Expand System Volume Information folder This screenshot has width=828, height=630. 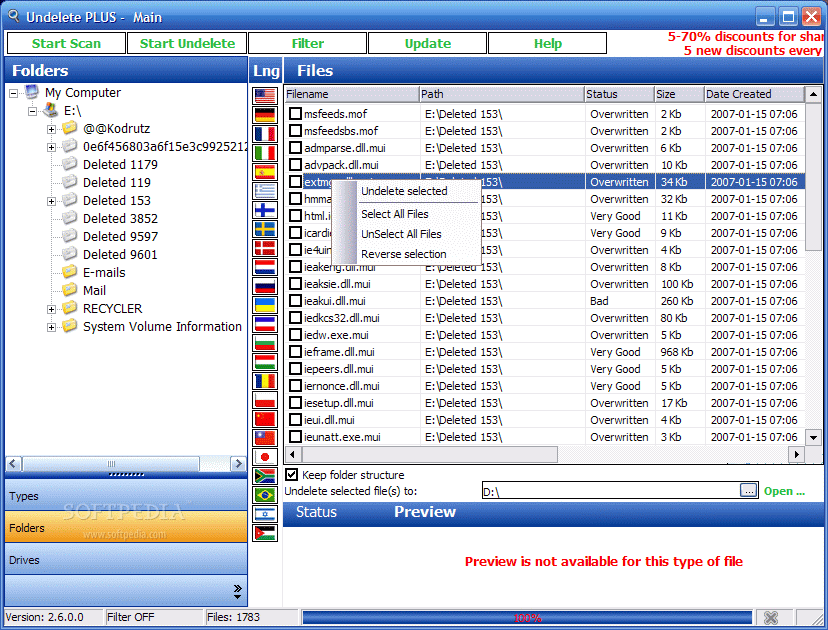pos(51,327)
